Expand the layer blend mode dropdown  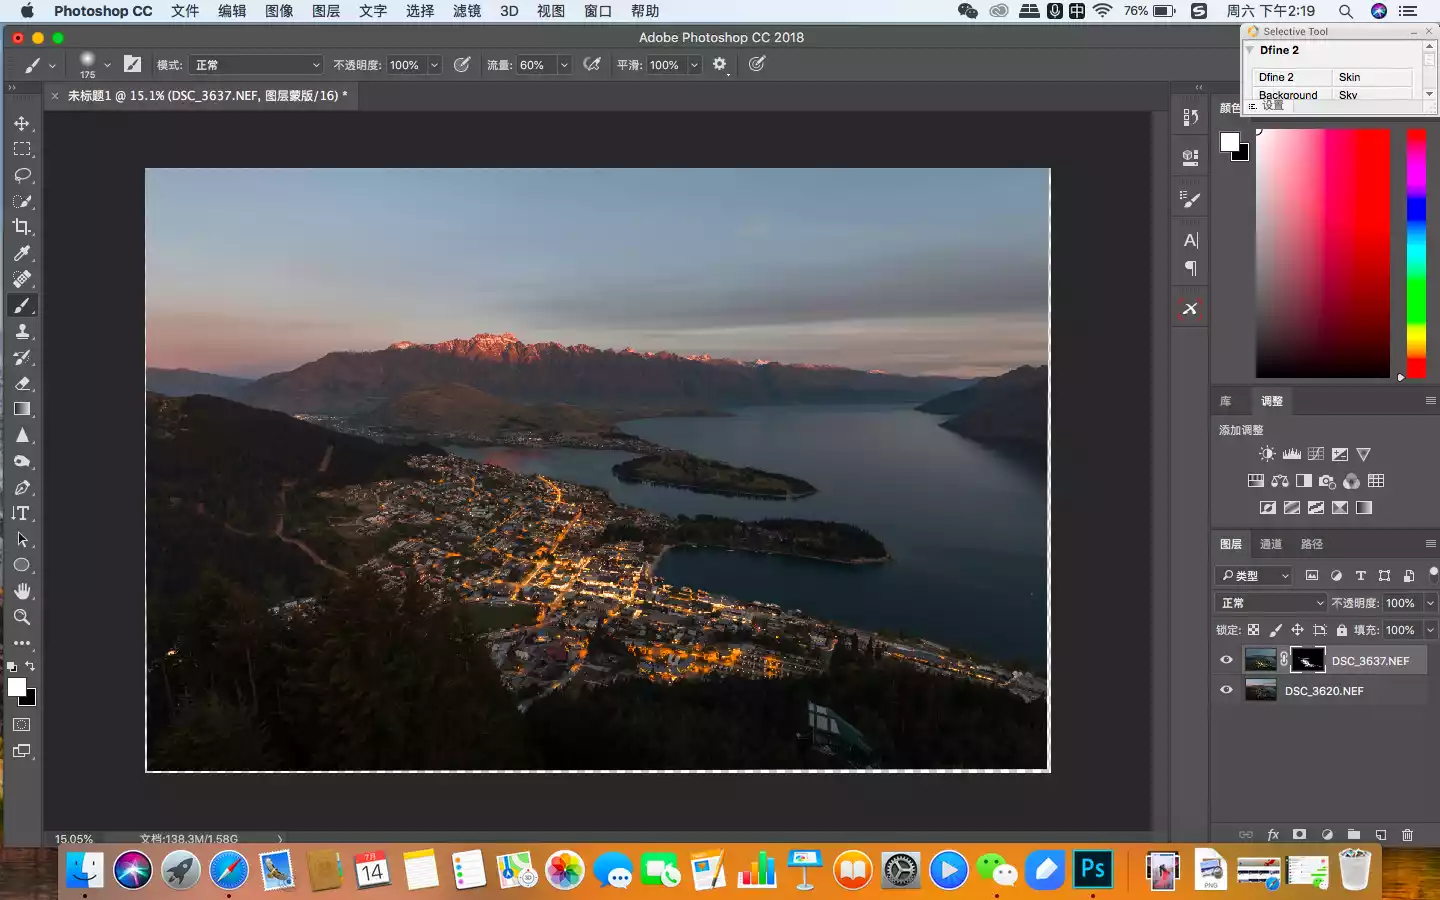1271,603
